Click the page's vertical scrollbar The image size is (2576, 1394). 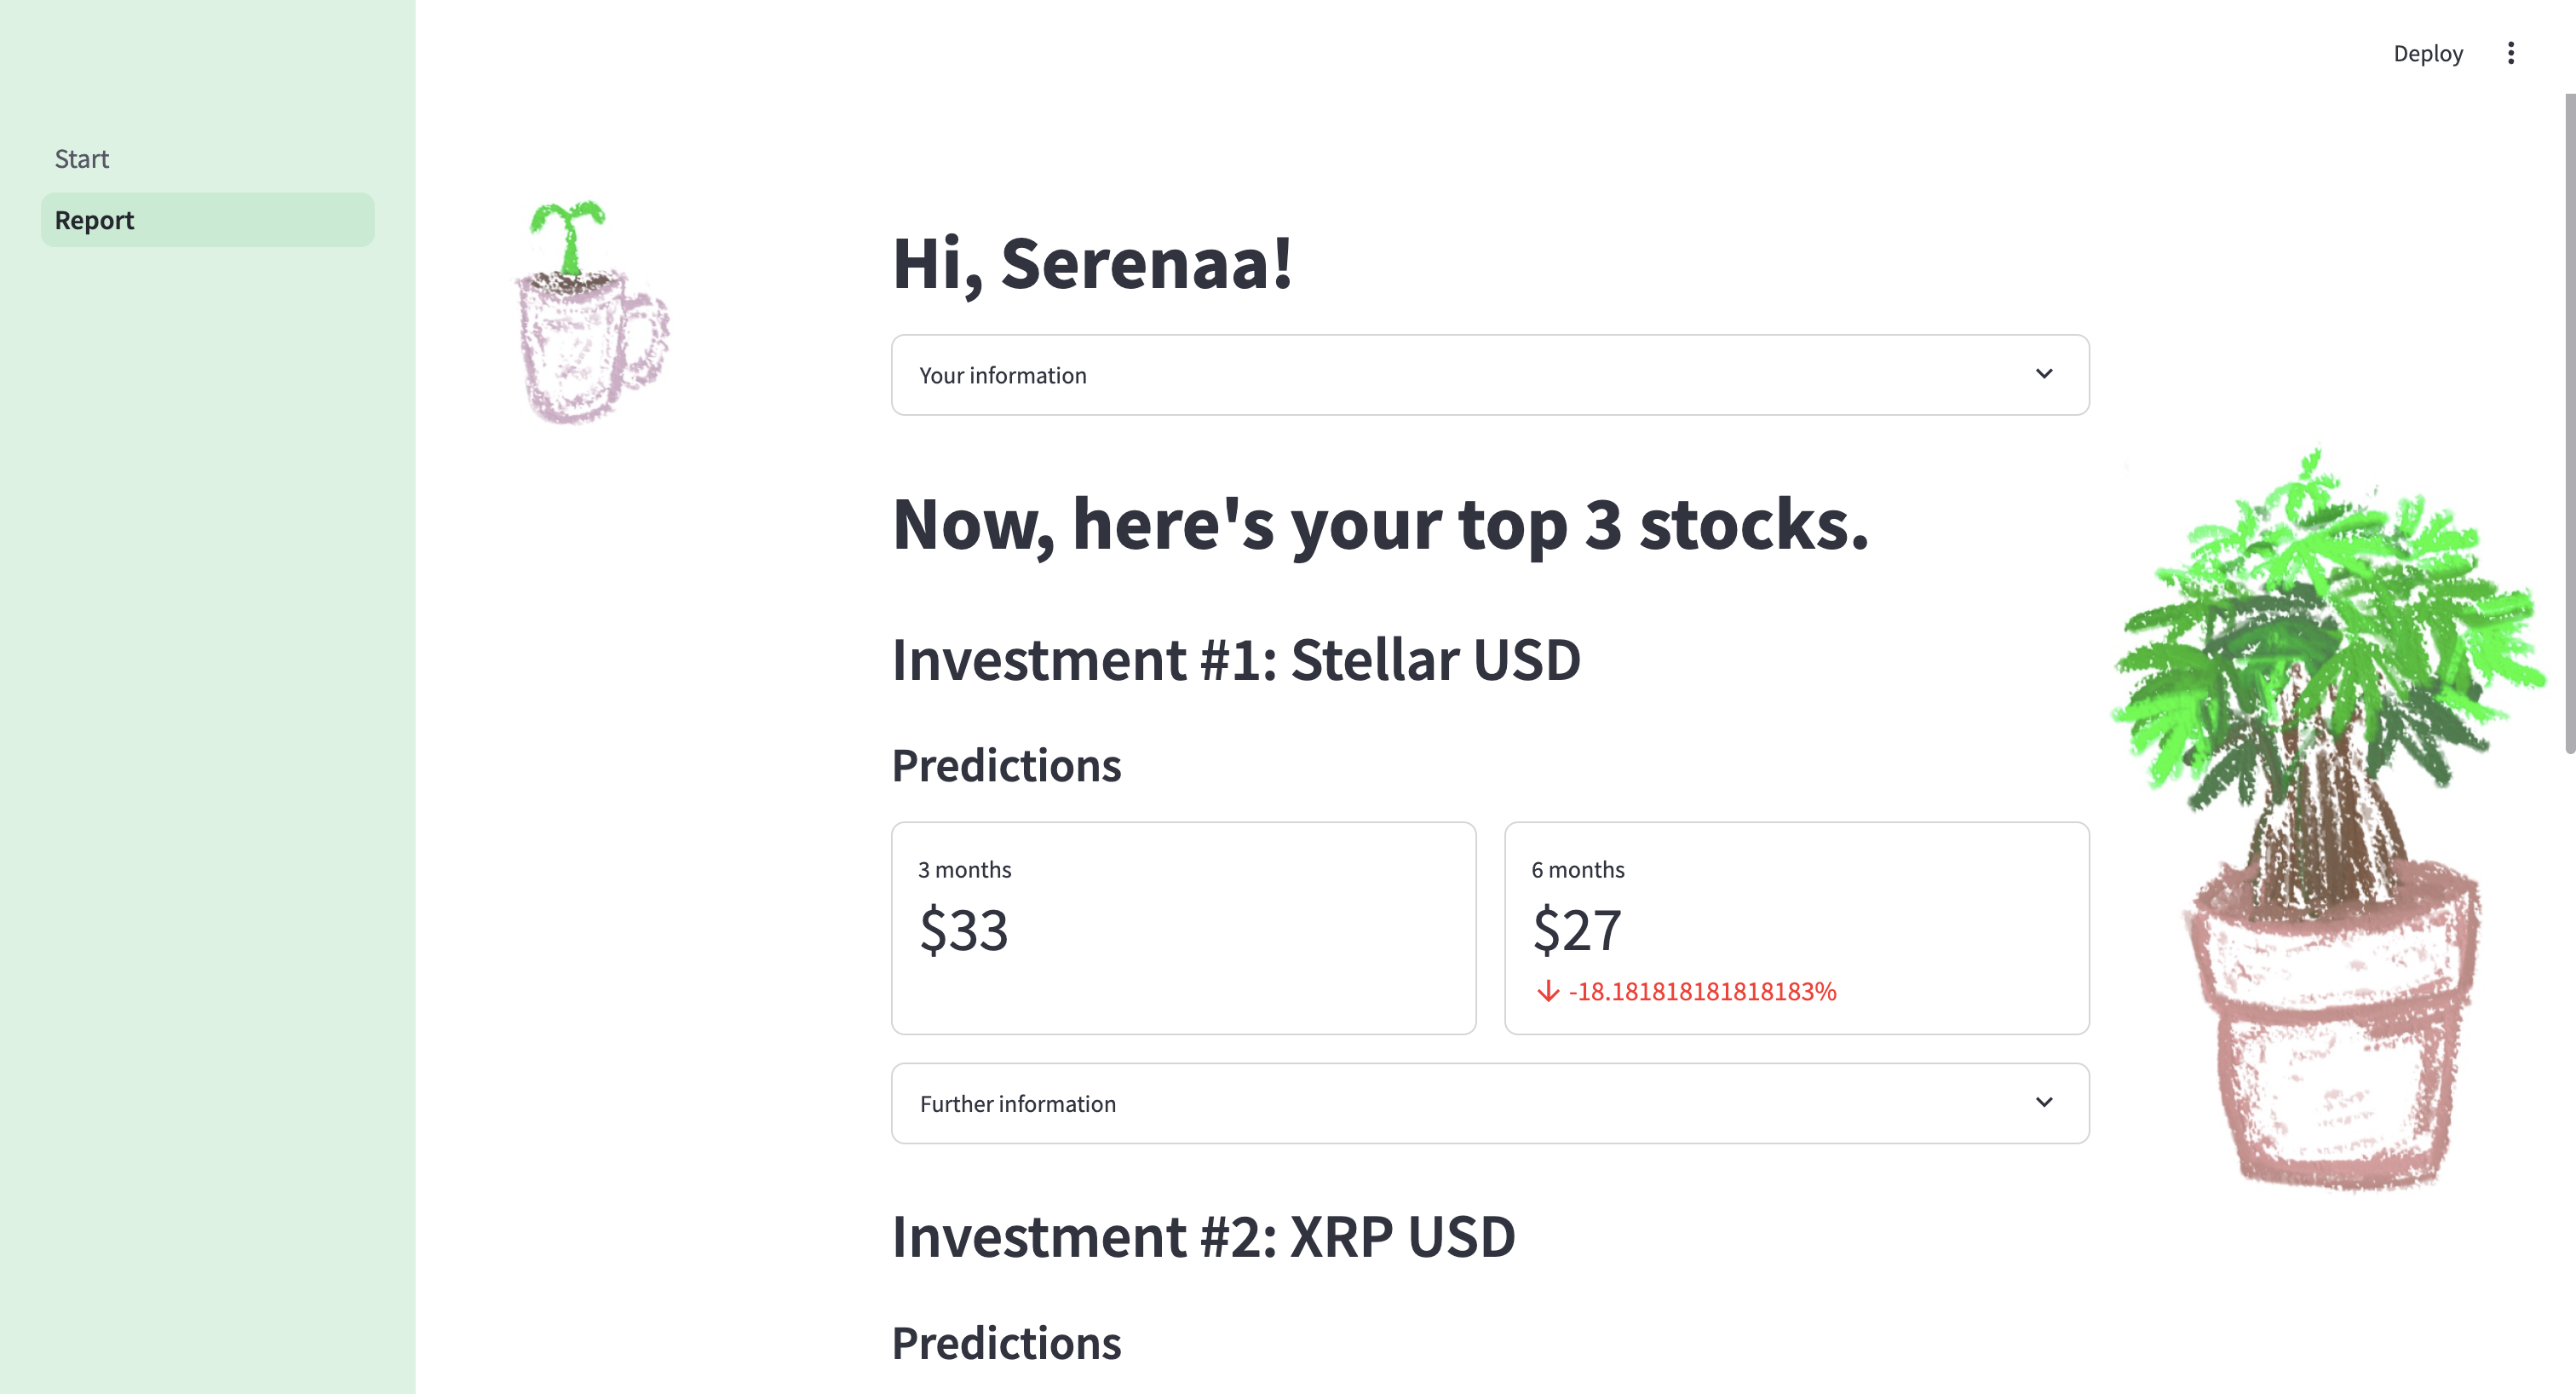click(2568, 420)
